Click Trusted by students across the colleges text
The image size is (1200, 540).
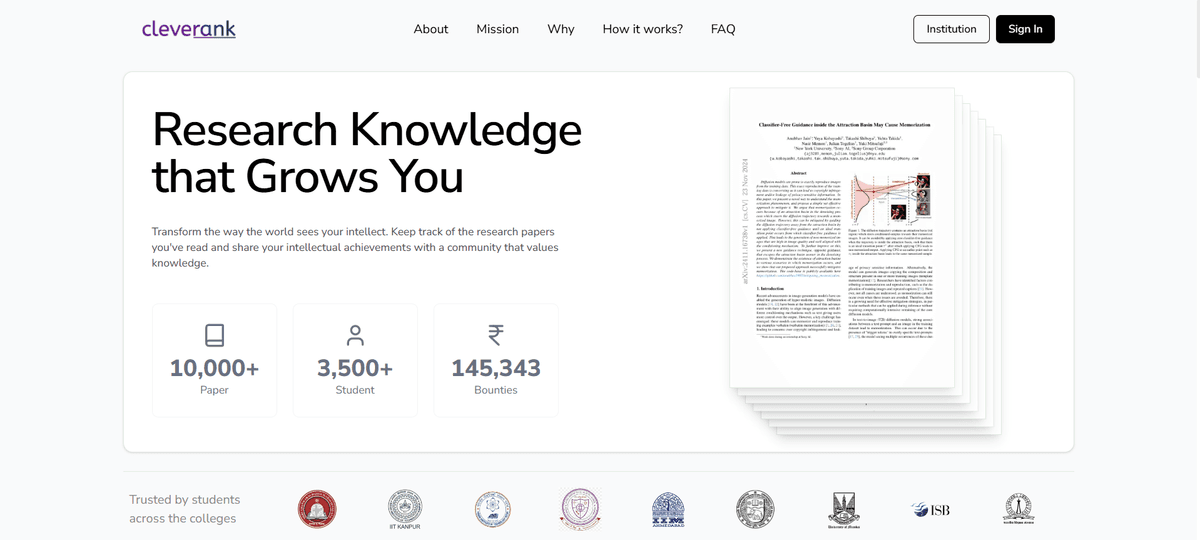185,509
